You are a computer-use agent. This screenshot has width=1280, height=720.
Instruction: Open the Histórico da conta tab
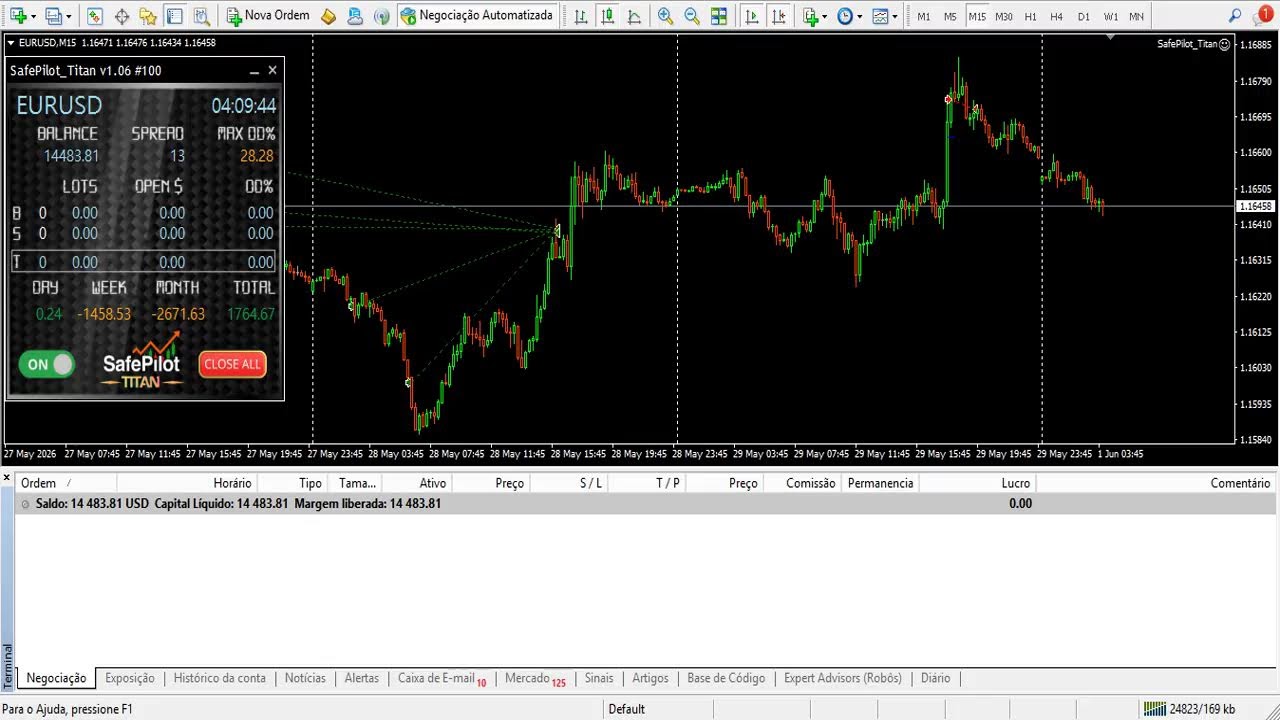[220, 678]
